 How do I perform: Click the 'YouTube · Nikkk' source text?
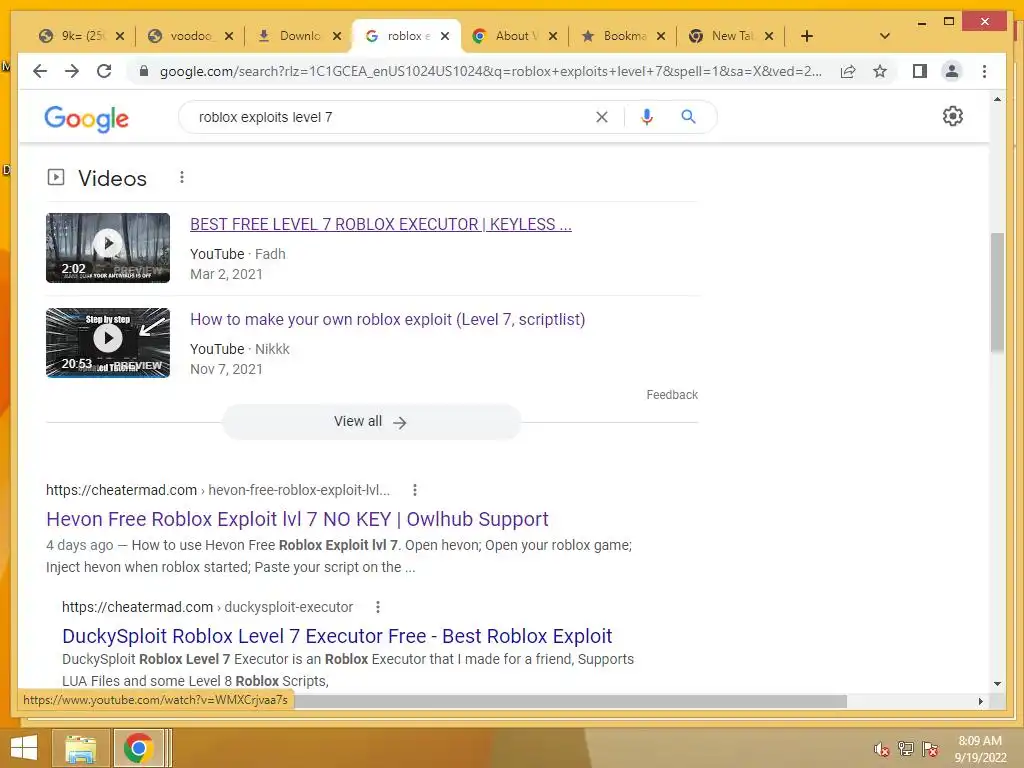click(240, 349)
